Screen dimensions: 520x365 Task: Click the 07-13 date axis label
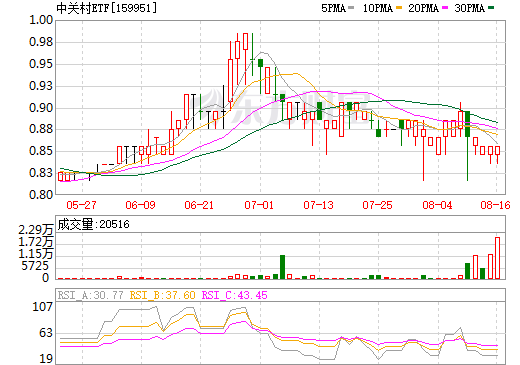click(x=318, y=205)
